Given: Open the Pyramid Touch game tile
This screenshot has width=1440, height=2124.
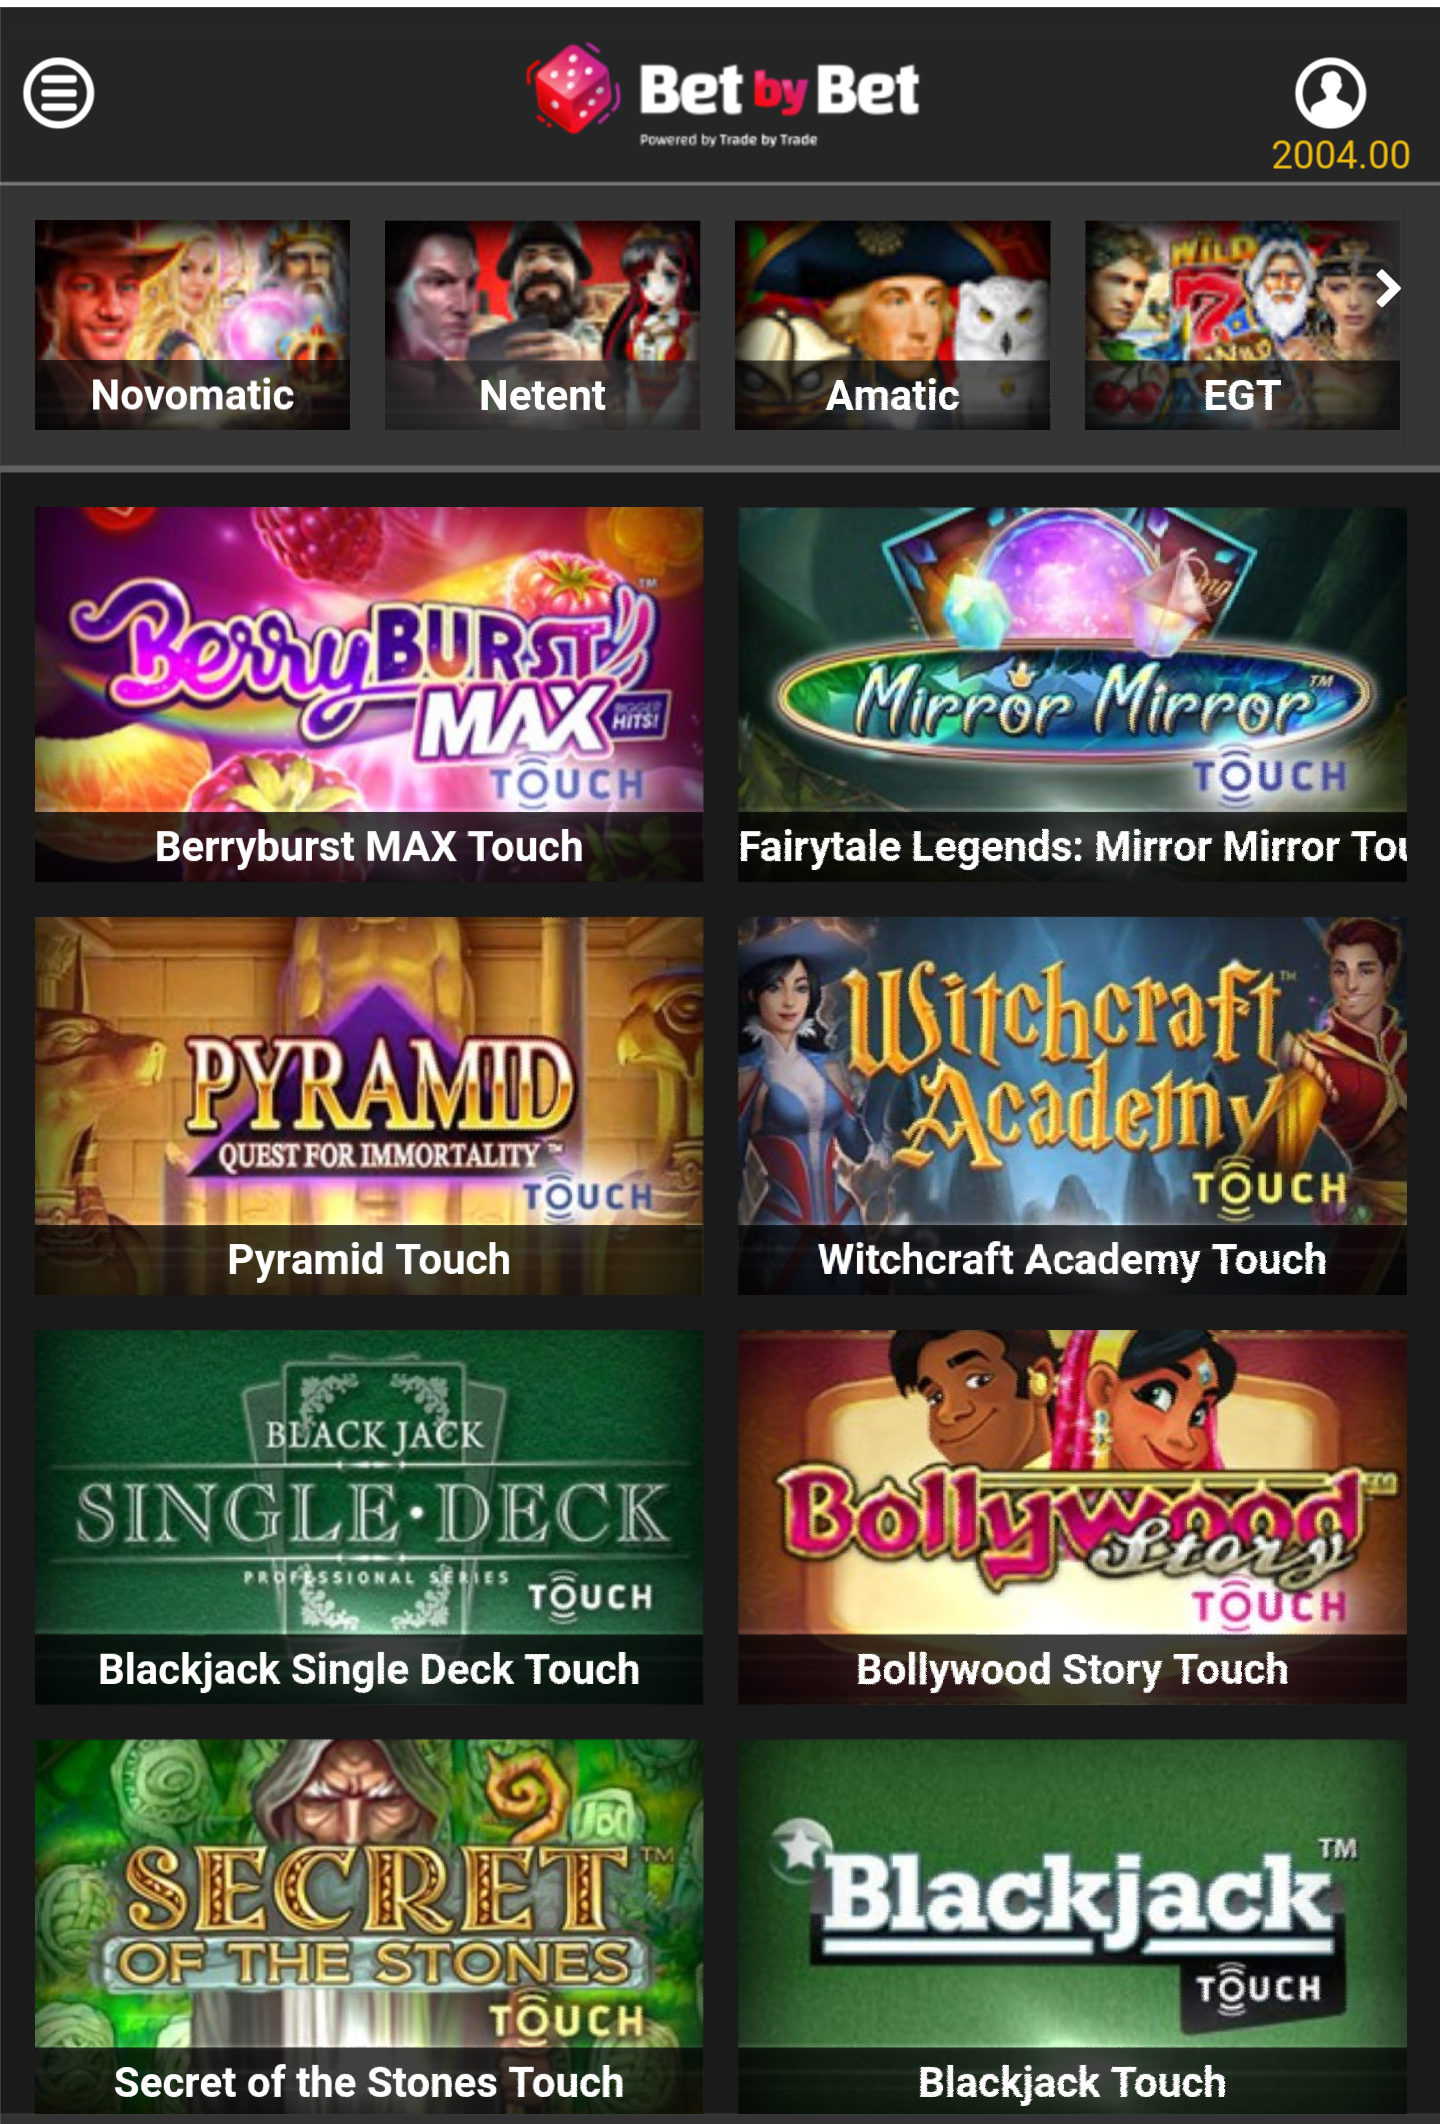Looking at the screenshot, I should pos(369,1106).
